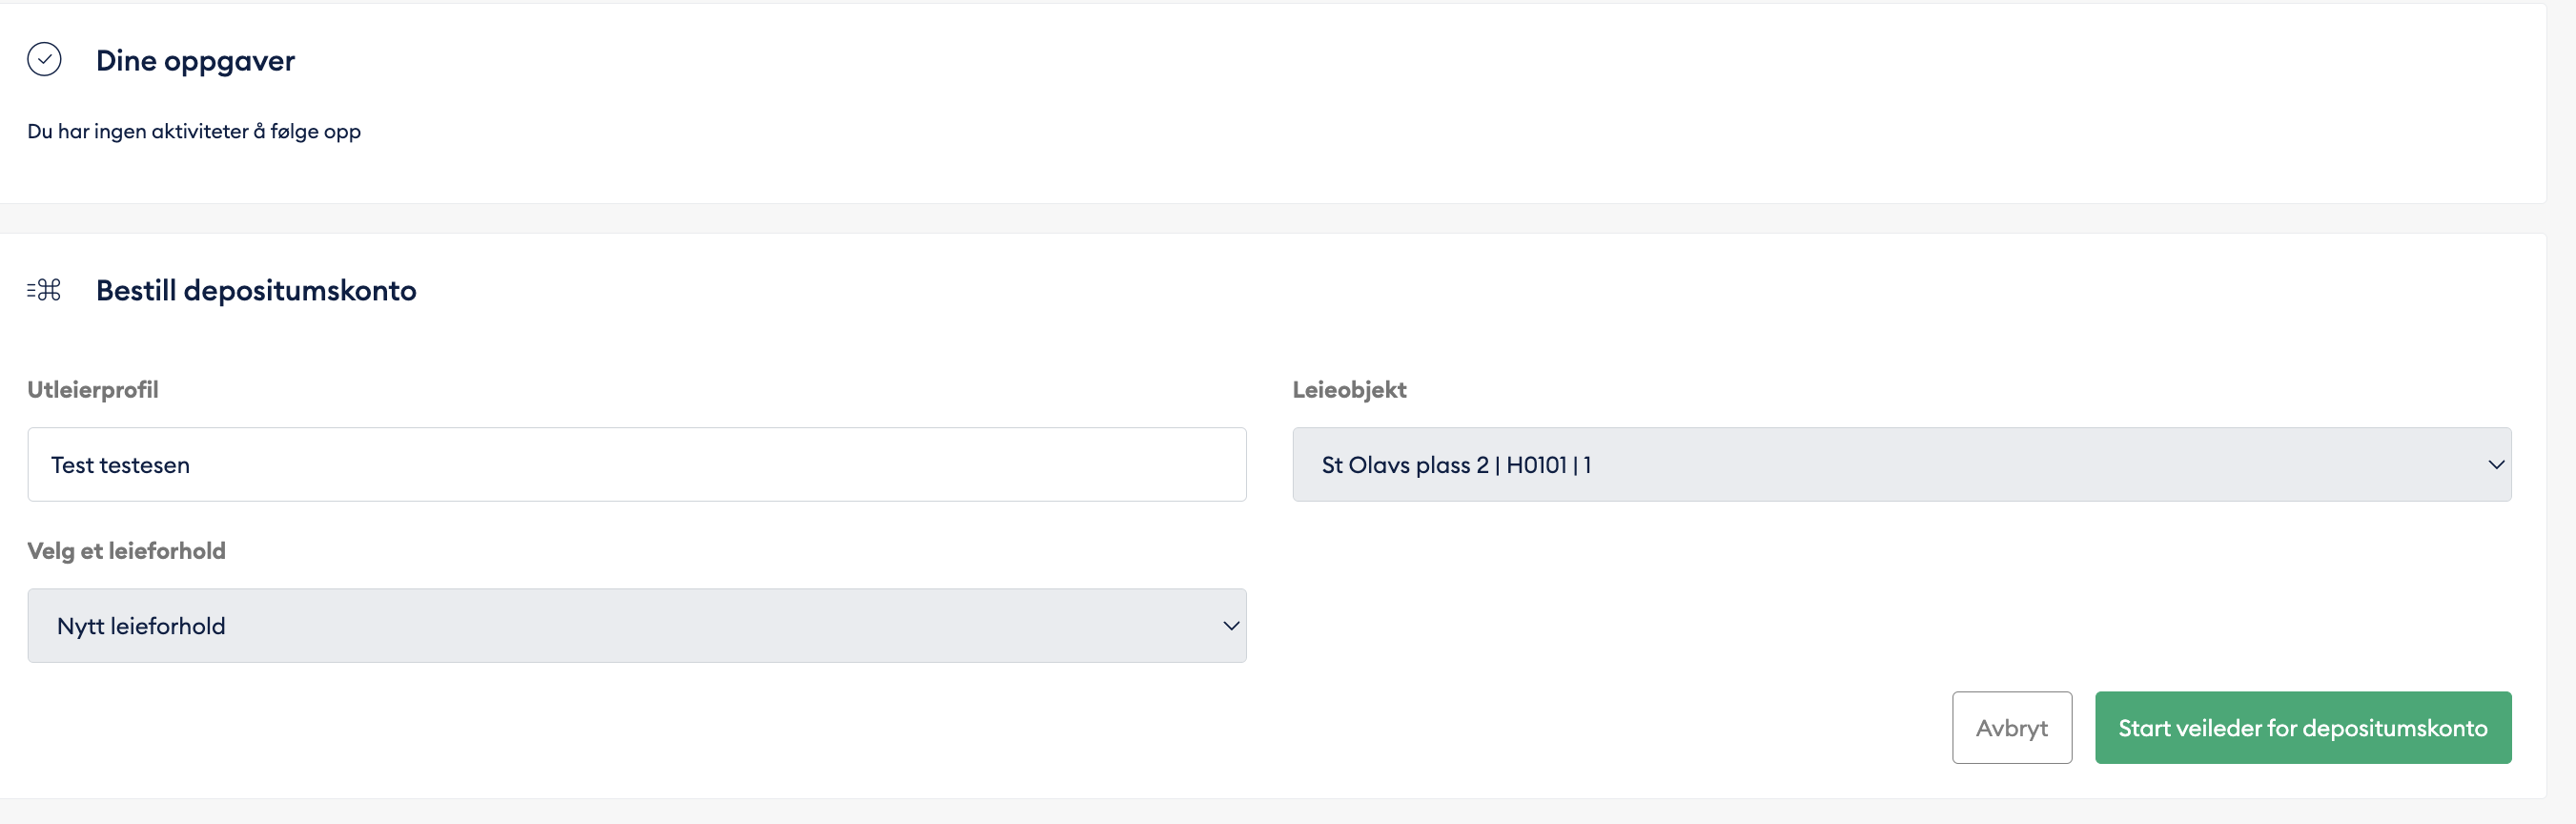Click the checkmark circle icon beside Dine oppgaver
Viewport: 2576px width, 824px height.
(44, 60)
